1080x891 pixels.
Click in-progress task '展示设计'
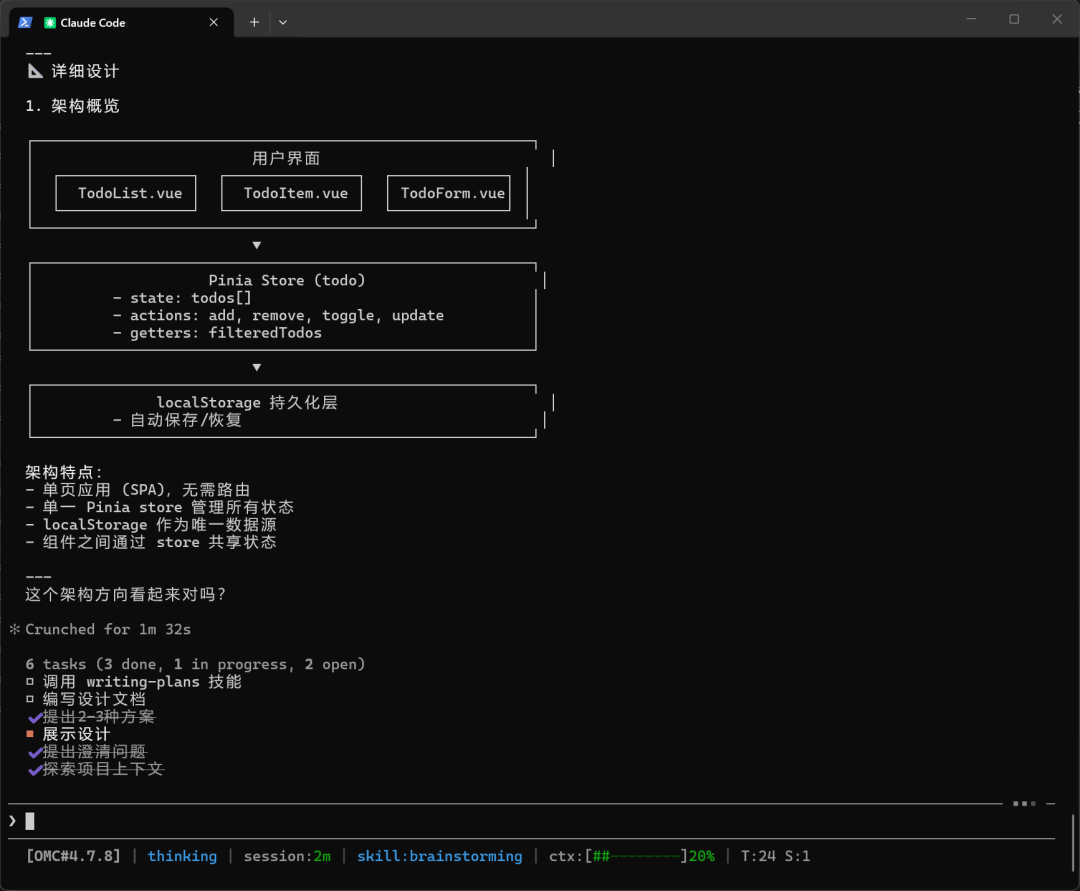(68, 734)
